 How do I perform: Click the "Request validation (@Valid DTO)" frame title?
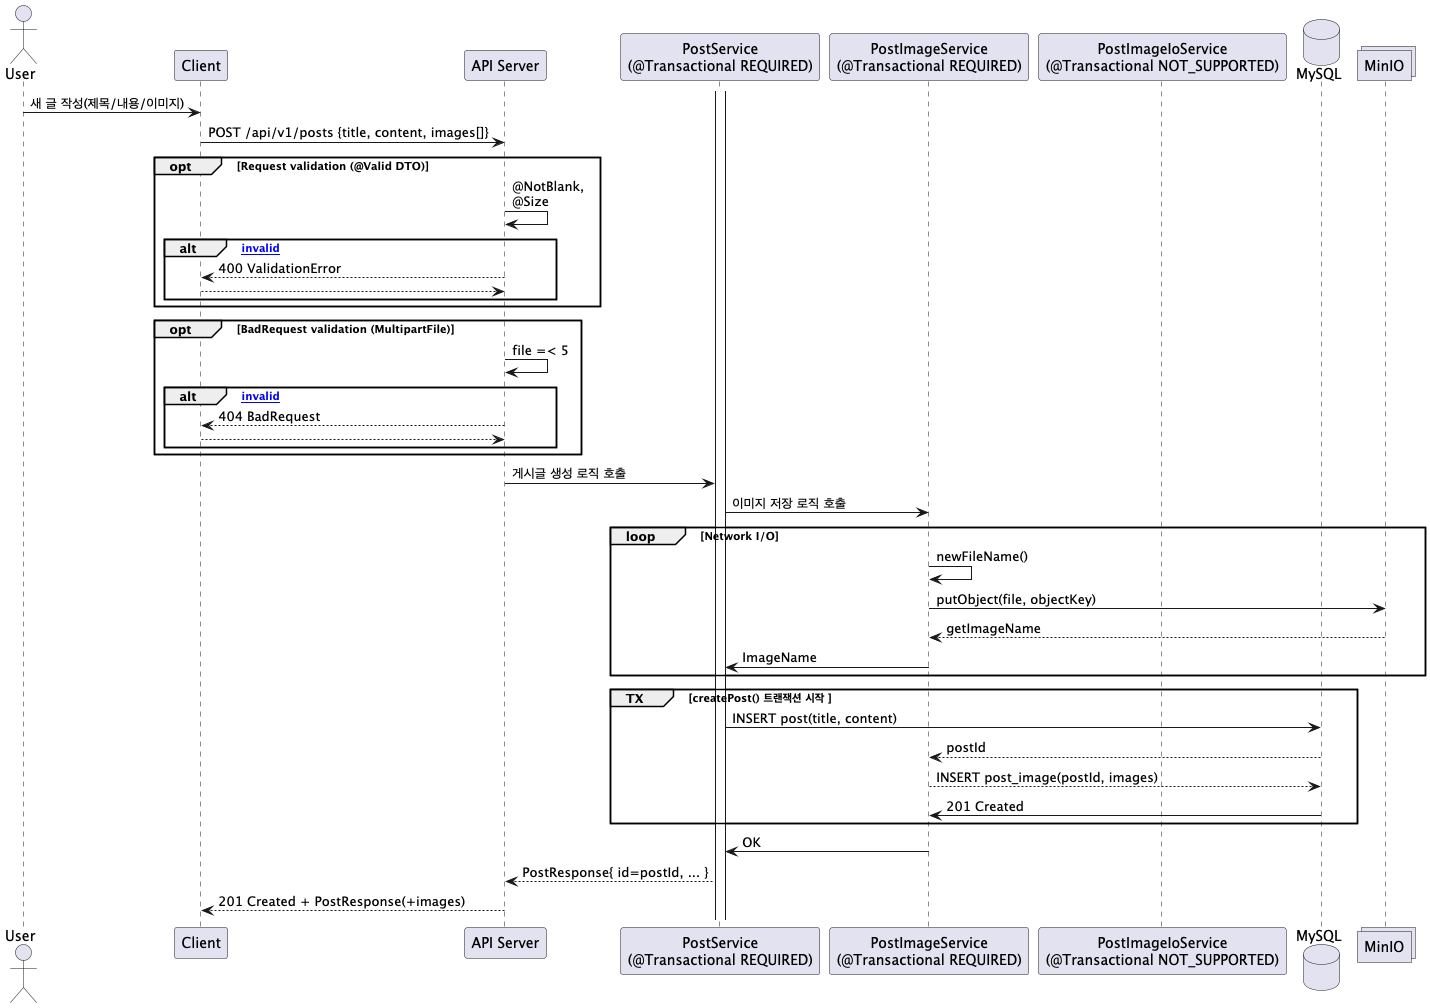pos(333,166)
